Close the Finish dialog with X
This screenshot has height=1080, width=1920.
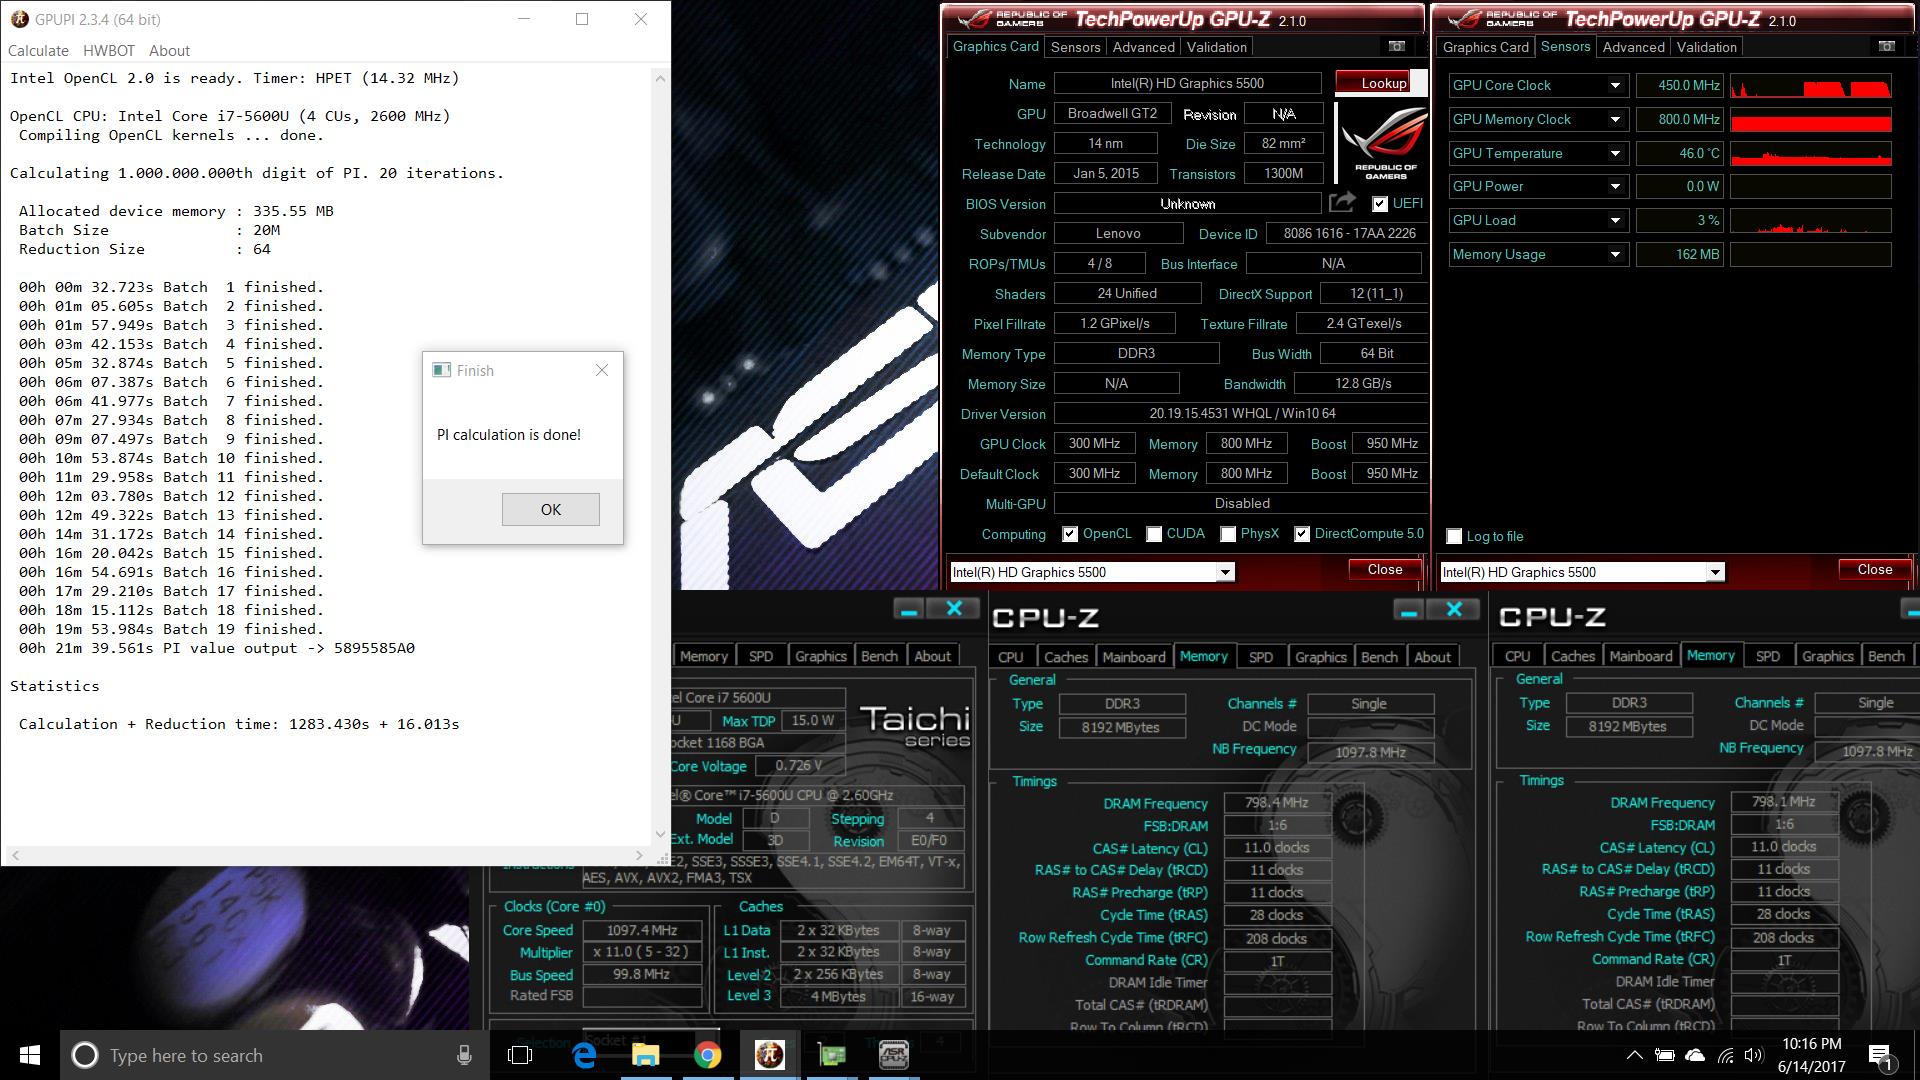[602, 370]
